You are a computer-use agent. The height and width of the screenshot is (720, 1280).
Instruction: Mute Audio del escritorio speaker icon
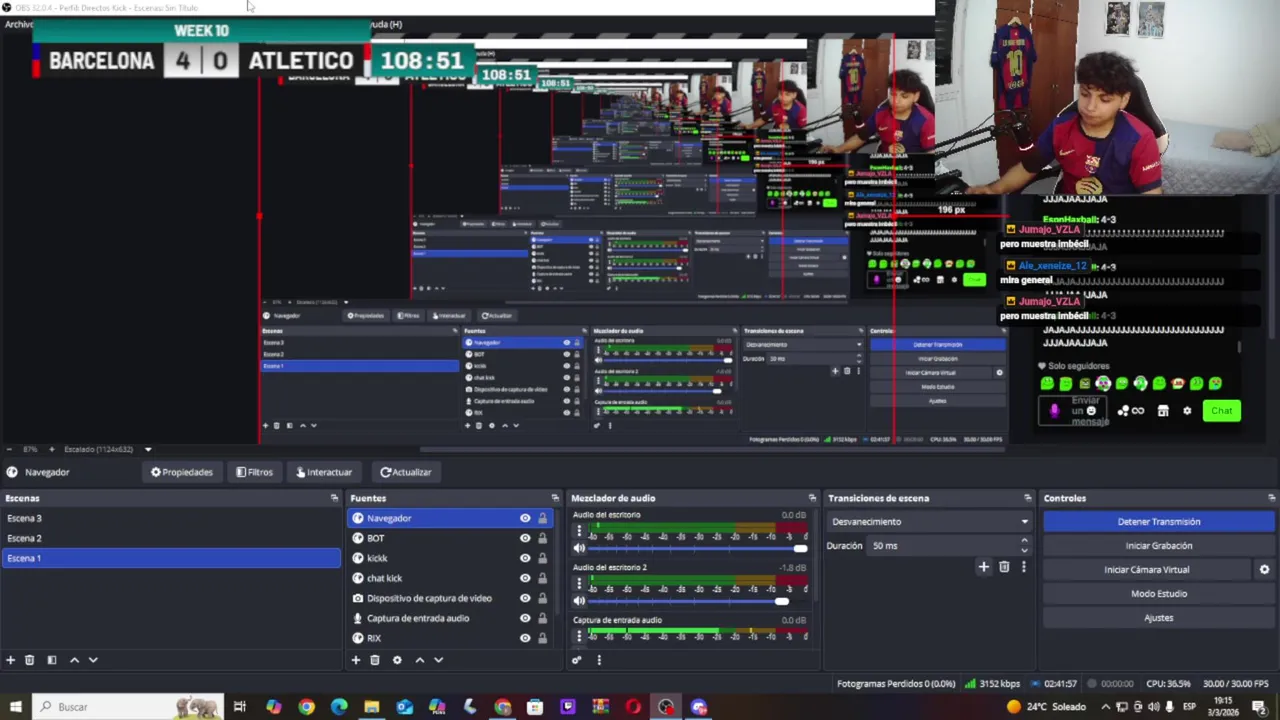click(579, 548)
